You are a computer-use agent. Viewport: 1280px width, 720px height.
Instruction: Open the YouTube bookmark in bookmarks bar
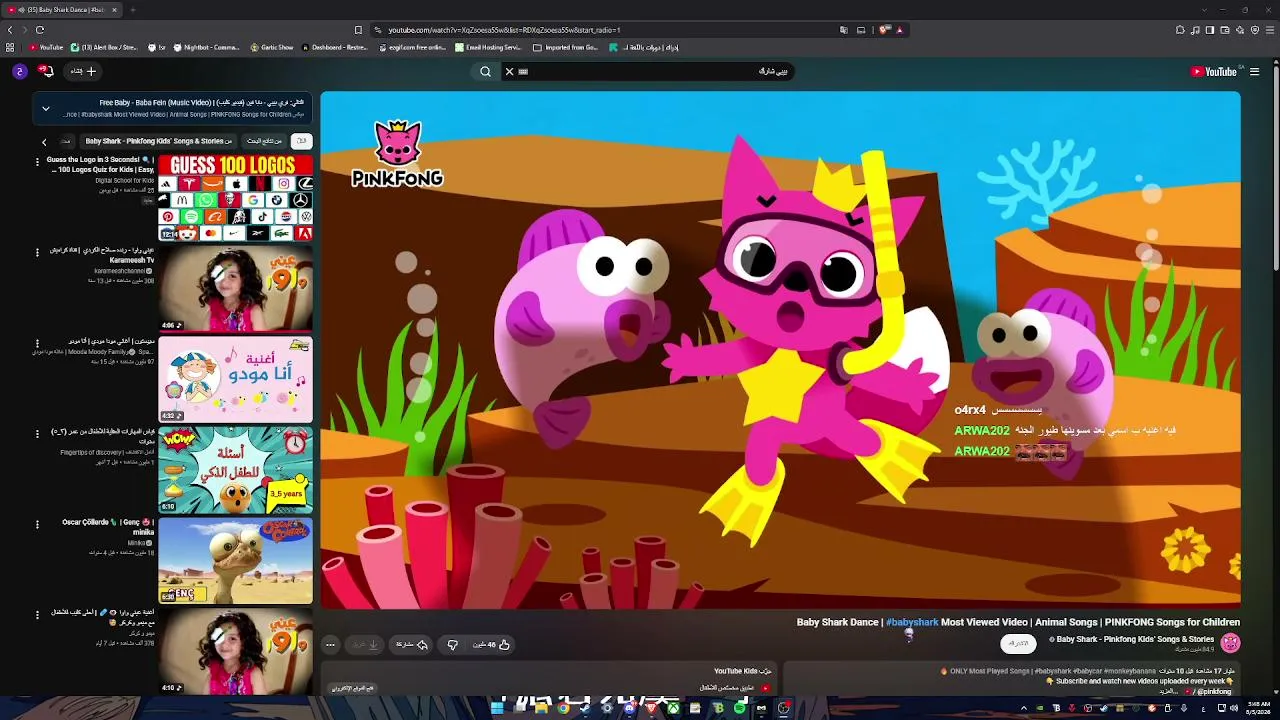[x=46, y=47]
